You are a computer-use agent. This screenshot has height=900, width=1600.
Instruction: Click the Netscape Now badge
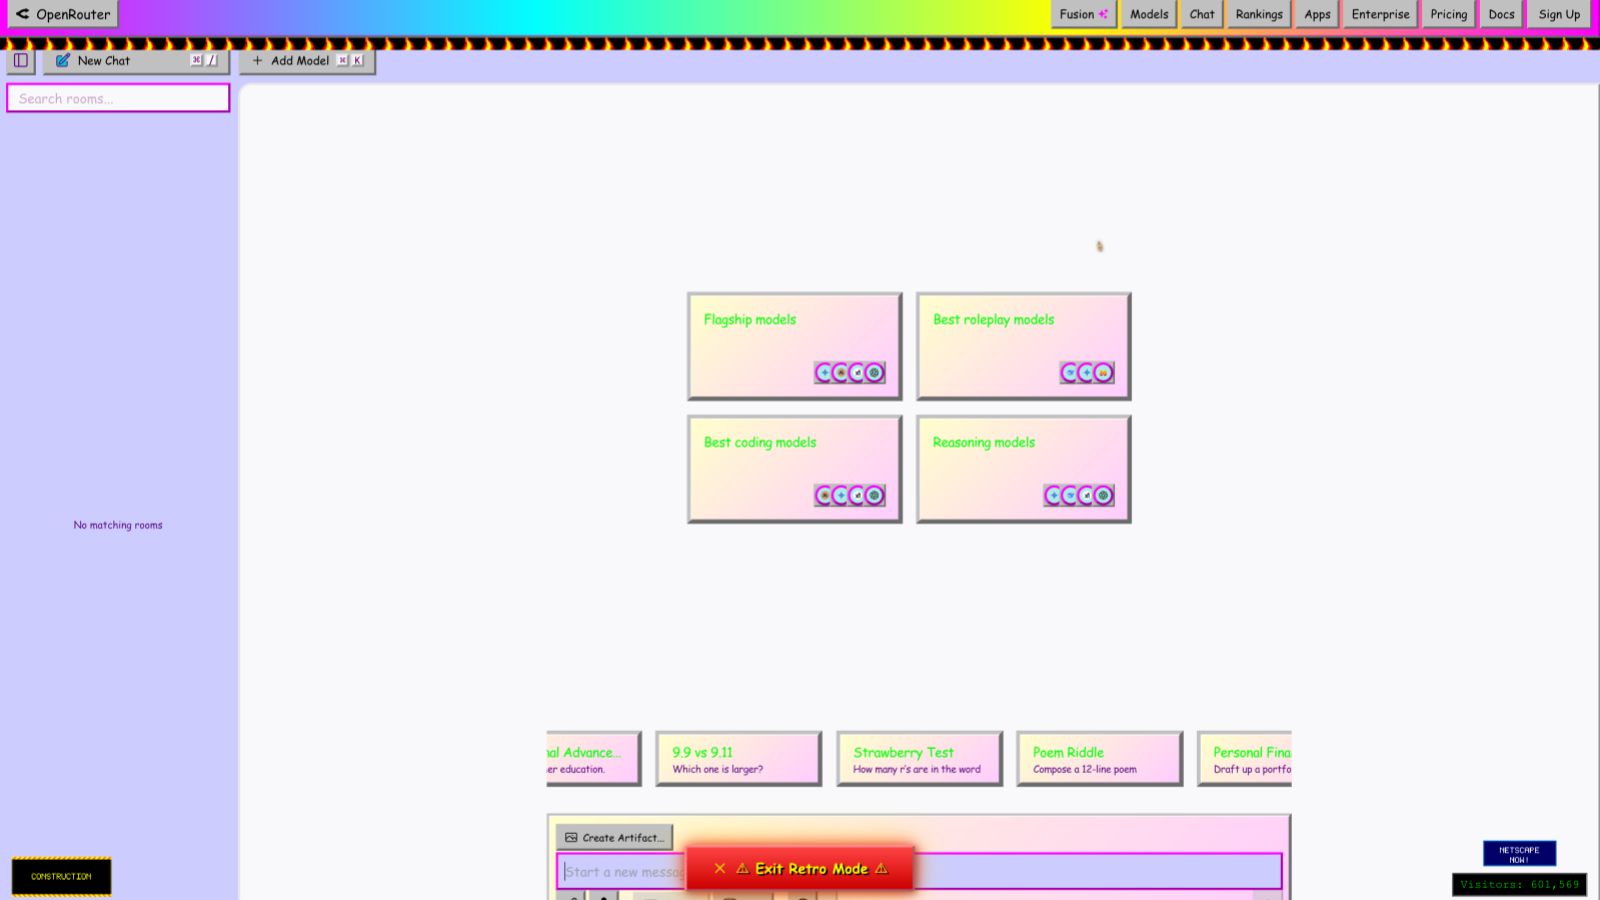pos(1519,854)
